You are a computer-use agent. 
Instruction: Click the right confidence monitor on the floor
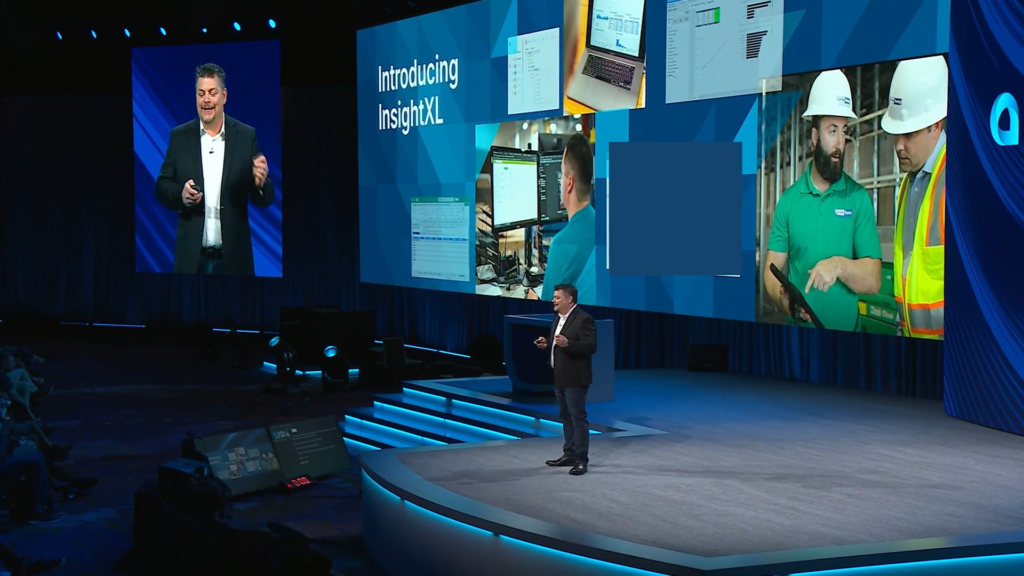pyautogui.click(x=308, y=447)
